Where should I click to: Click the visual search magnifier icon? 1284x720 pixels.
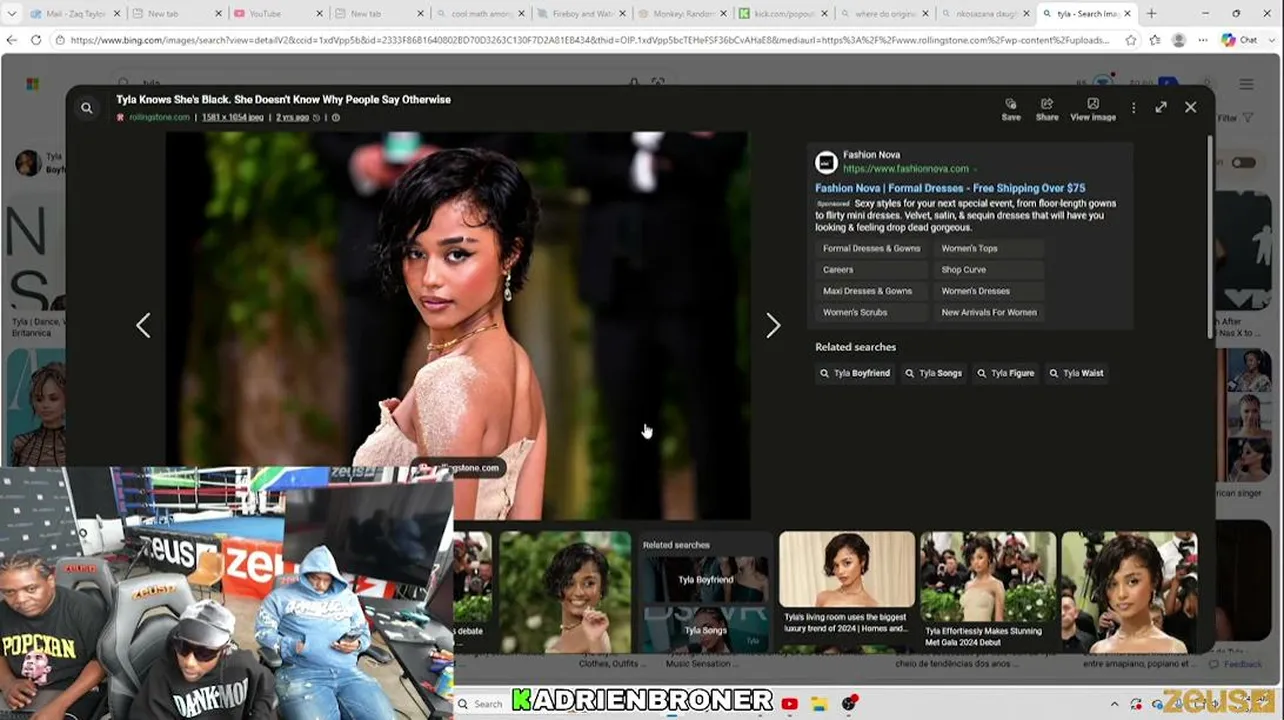[x=87, y=108]
